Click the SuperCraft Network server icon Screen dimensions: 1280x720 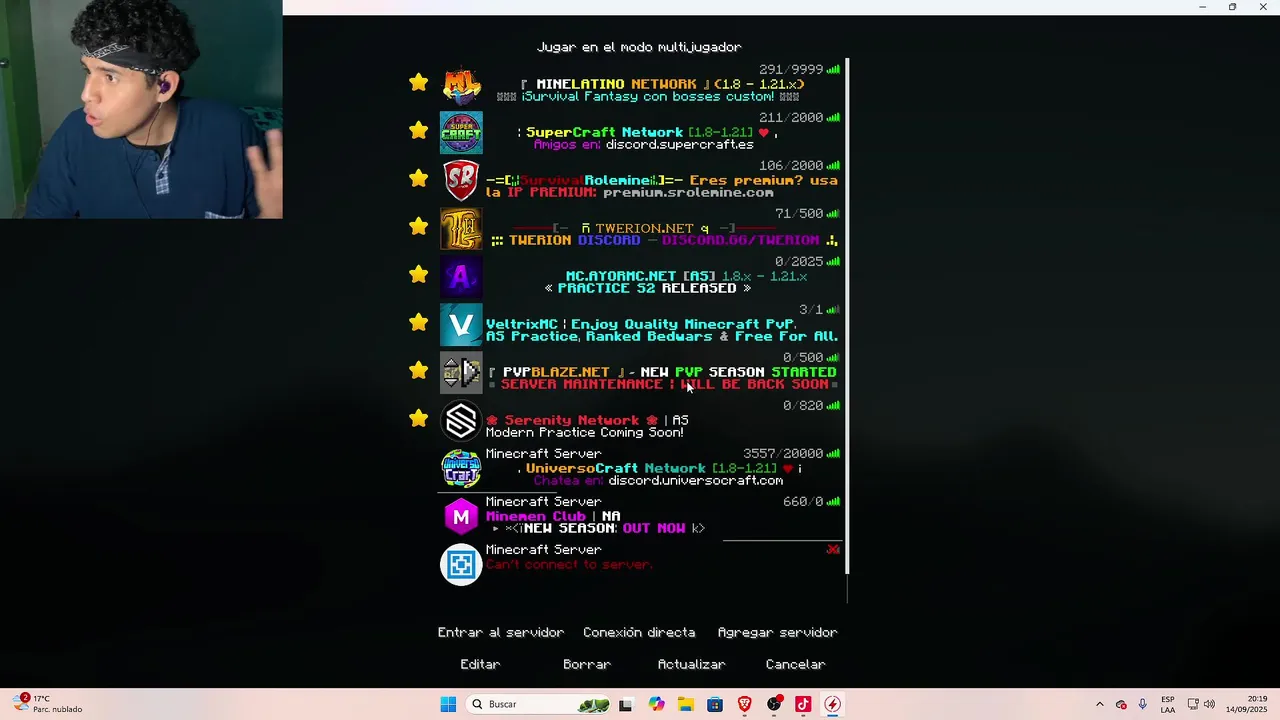[x=461, y=132]
